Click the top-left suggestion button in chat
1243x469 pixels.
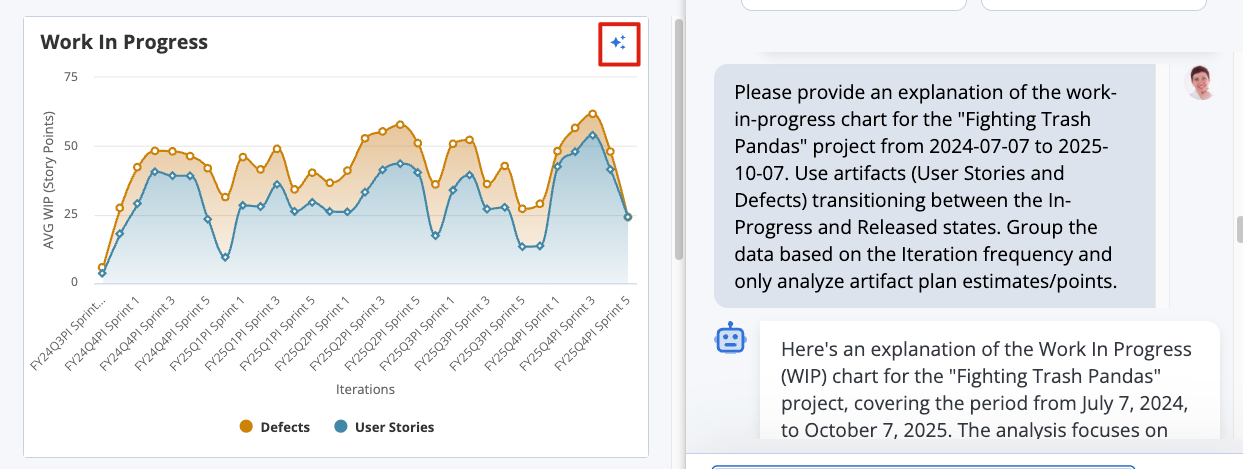(x=853, y=4)
